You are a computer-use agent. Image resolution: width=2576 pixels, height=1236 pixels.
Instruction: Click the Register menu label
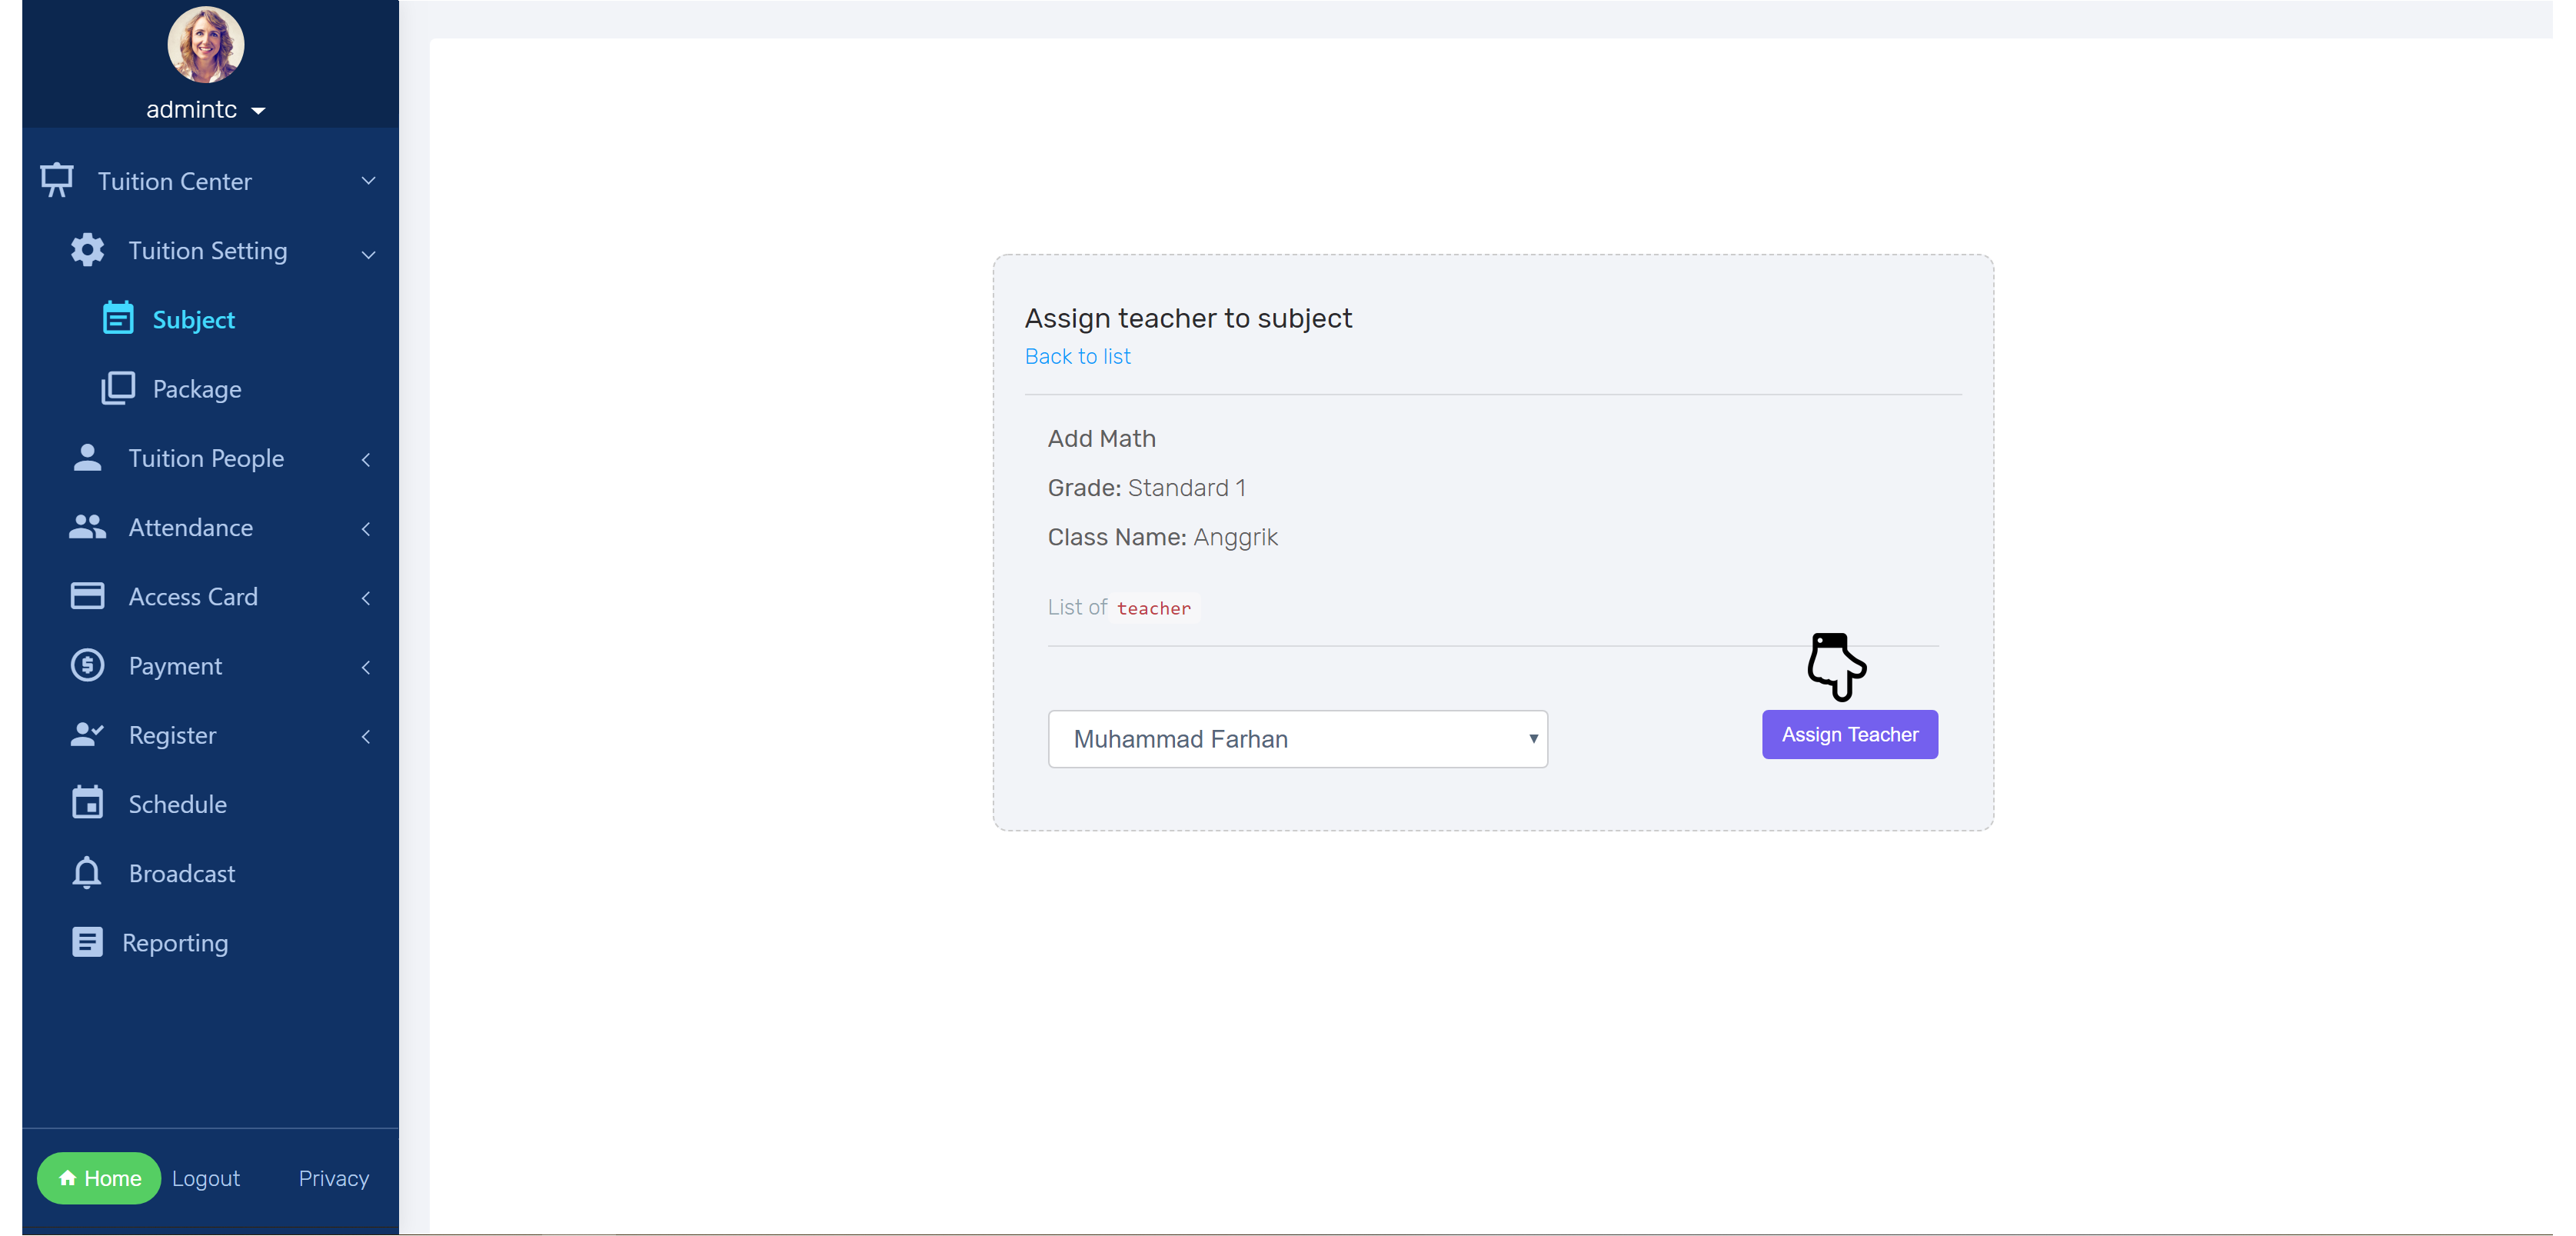point(172,735)
